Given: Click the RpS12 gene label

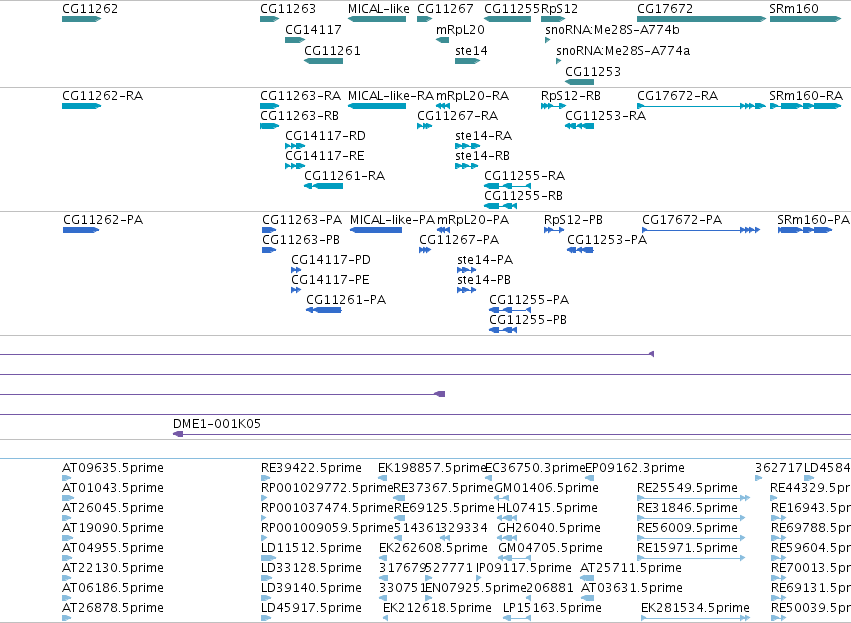Looking at the screenshot, I should pyautogui.click(x=560, y=9).
